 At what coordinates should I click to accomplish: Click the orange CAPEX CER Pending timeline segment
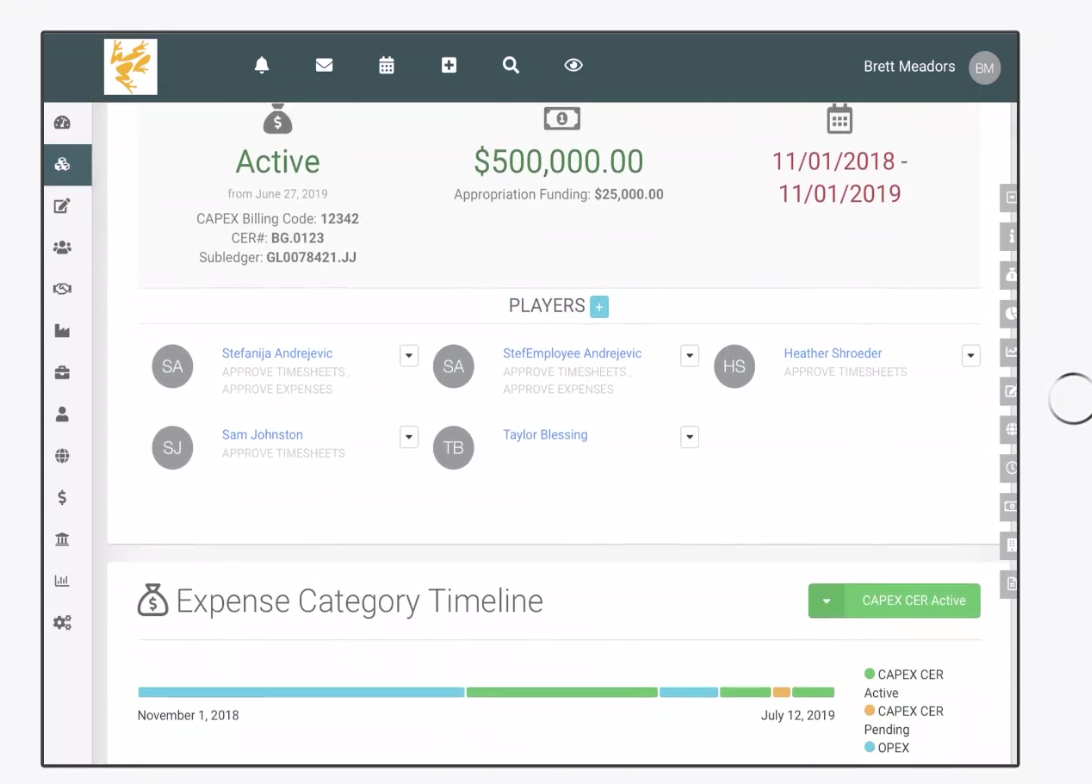pyautogui.click(x=781, y=692)
